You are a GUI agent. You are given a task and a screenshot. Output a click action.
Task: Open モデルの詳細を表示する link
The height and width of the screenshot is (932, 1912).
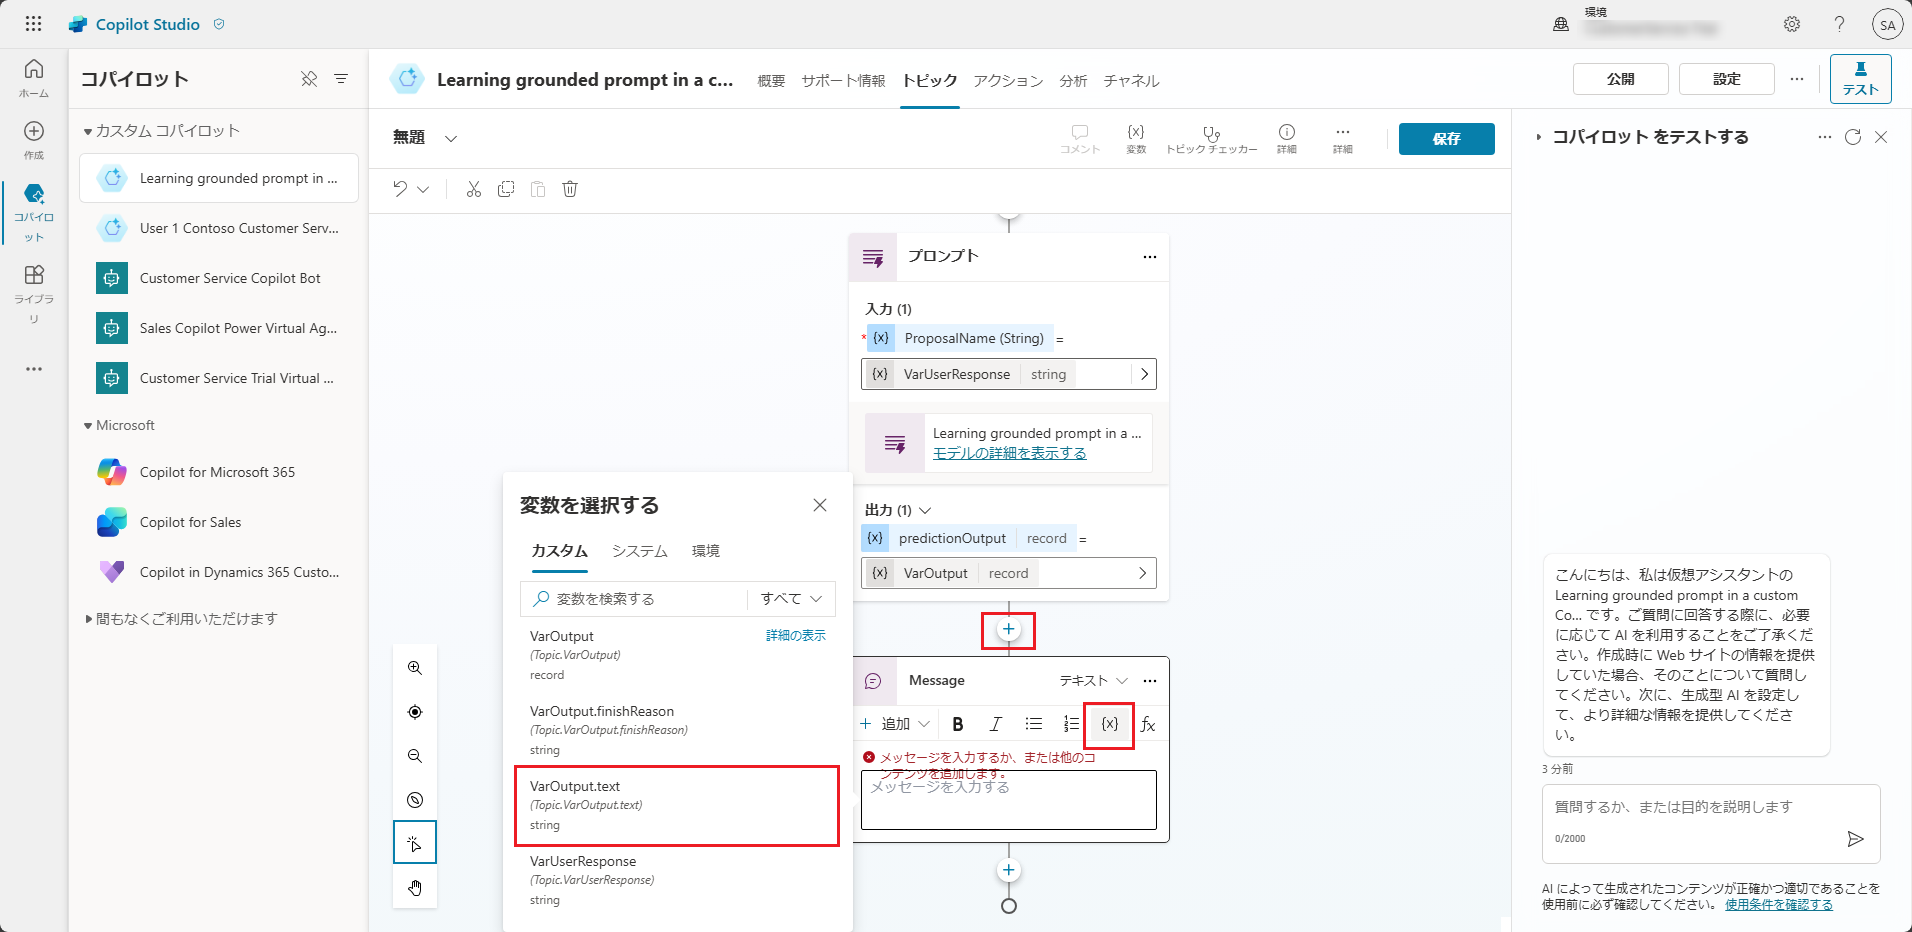[x=1009, y=453]
